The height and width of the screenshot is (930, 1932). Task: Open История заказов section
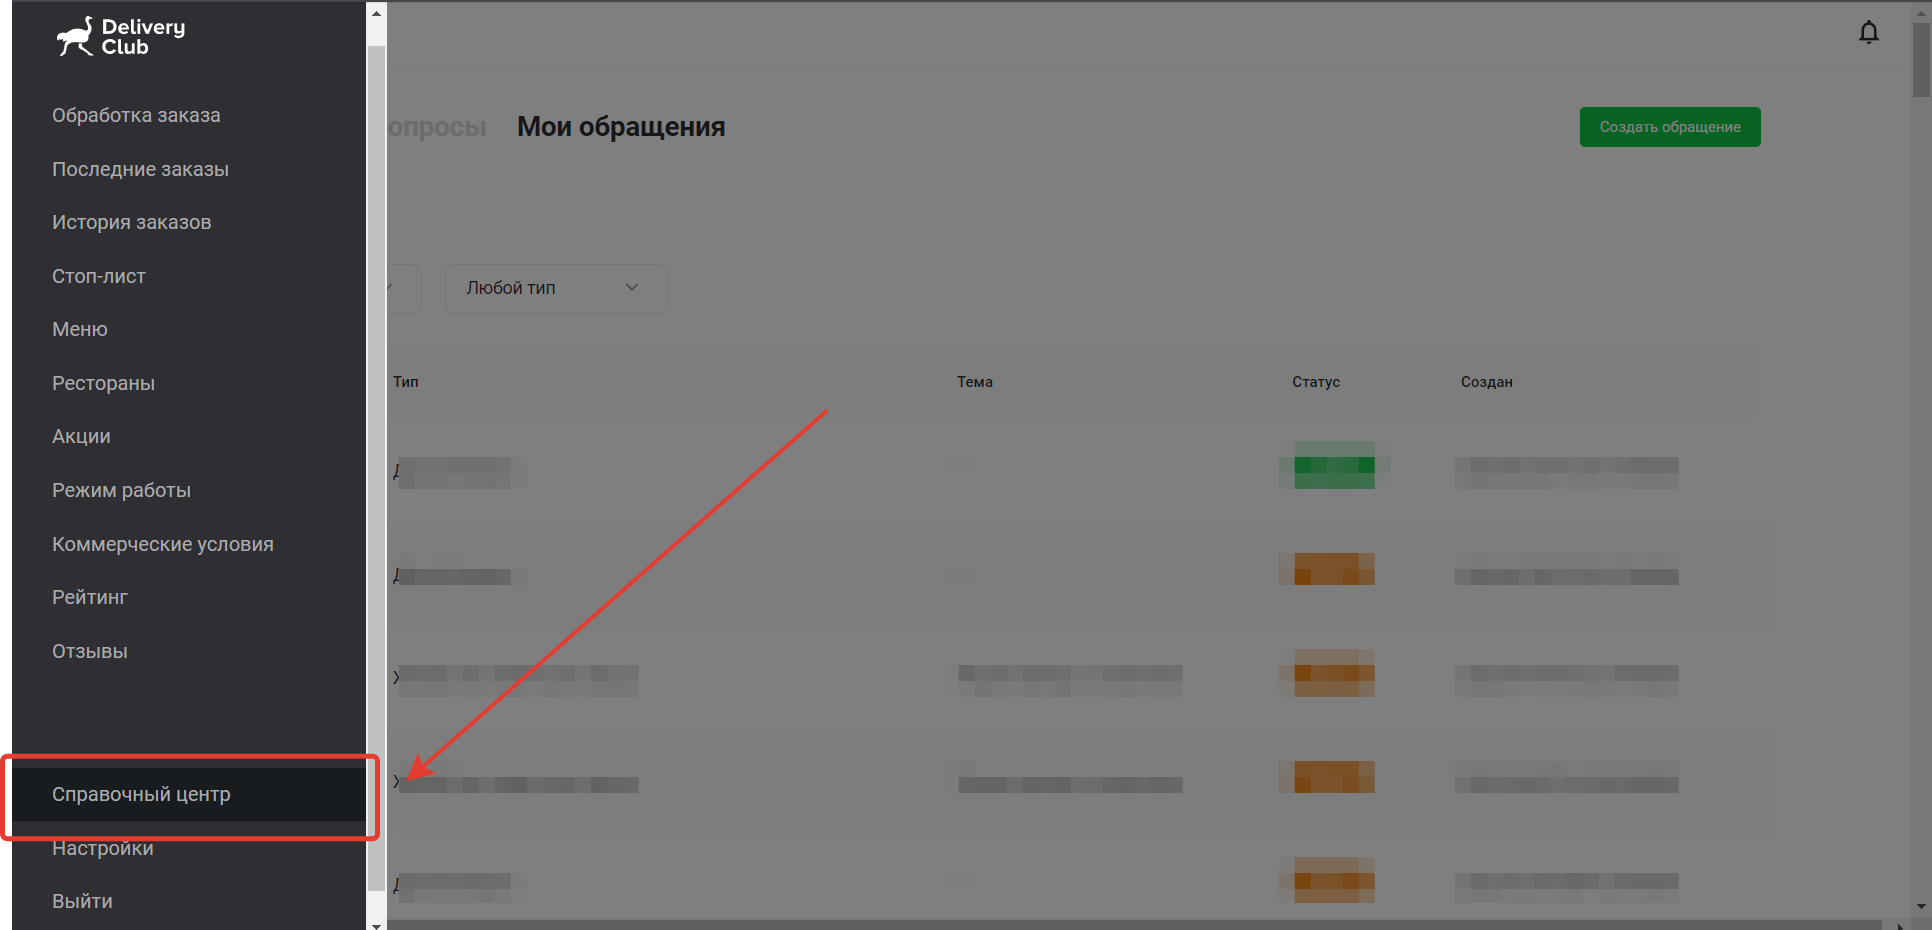tap(131, 222)
